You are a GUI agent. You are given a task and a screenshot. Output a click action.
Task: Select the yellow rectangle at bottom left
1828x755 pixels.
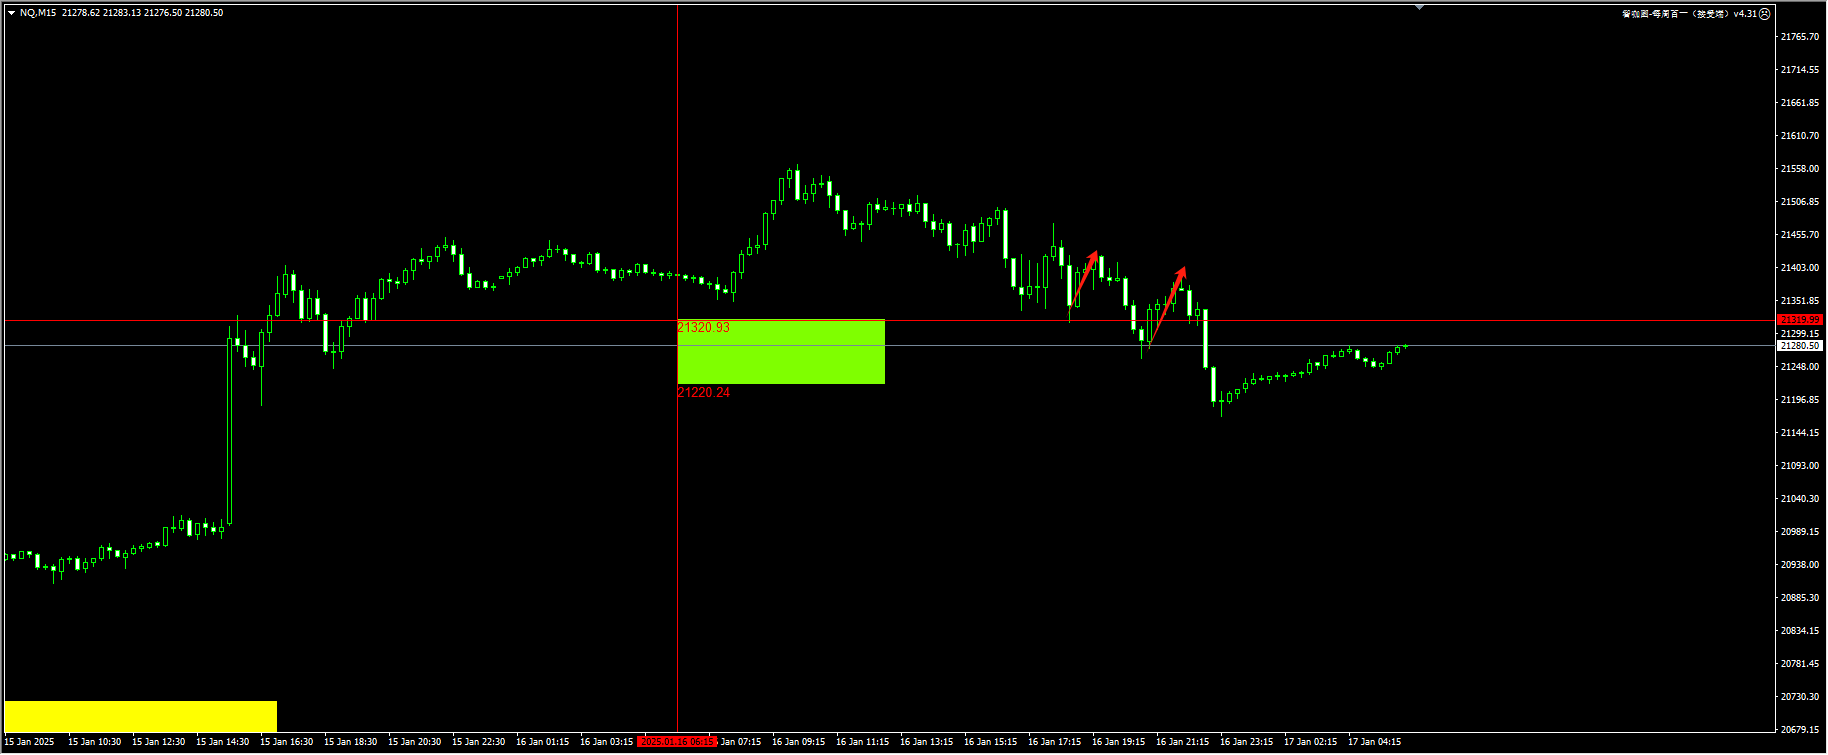click(140, 716)
